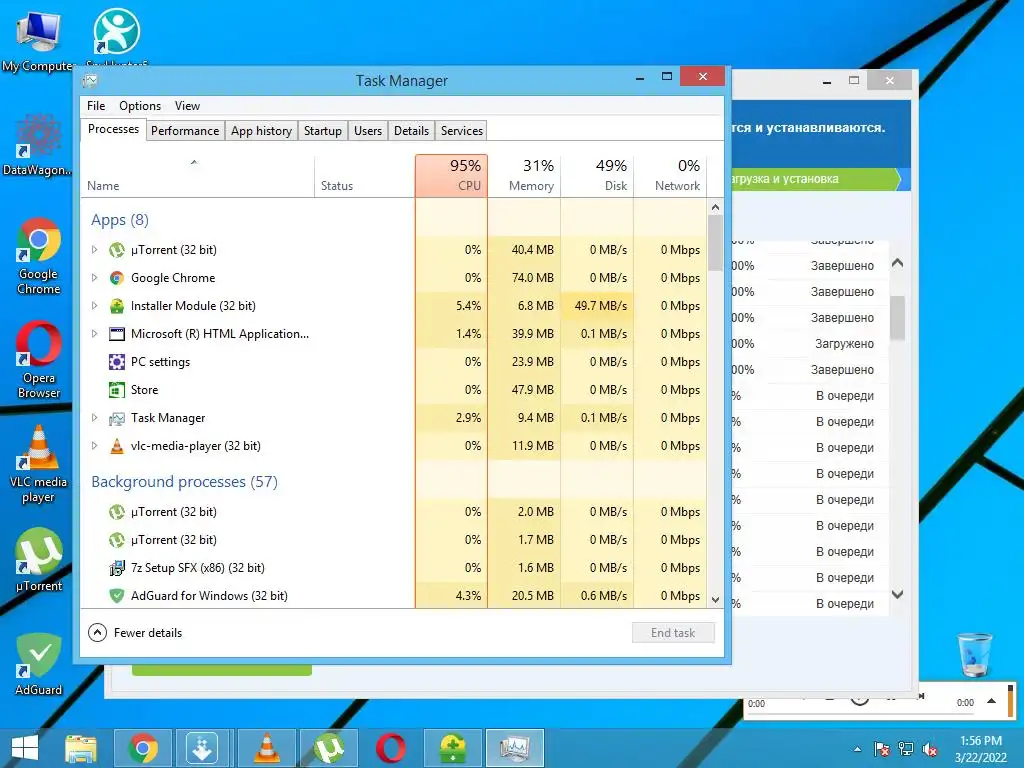Open File Explorer from the taskbar
The width and height of the screenshot is (1024, 768).
point(80,748)
